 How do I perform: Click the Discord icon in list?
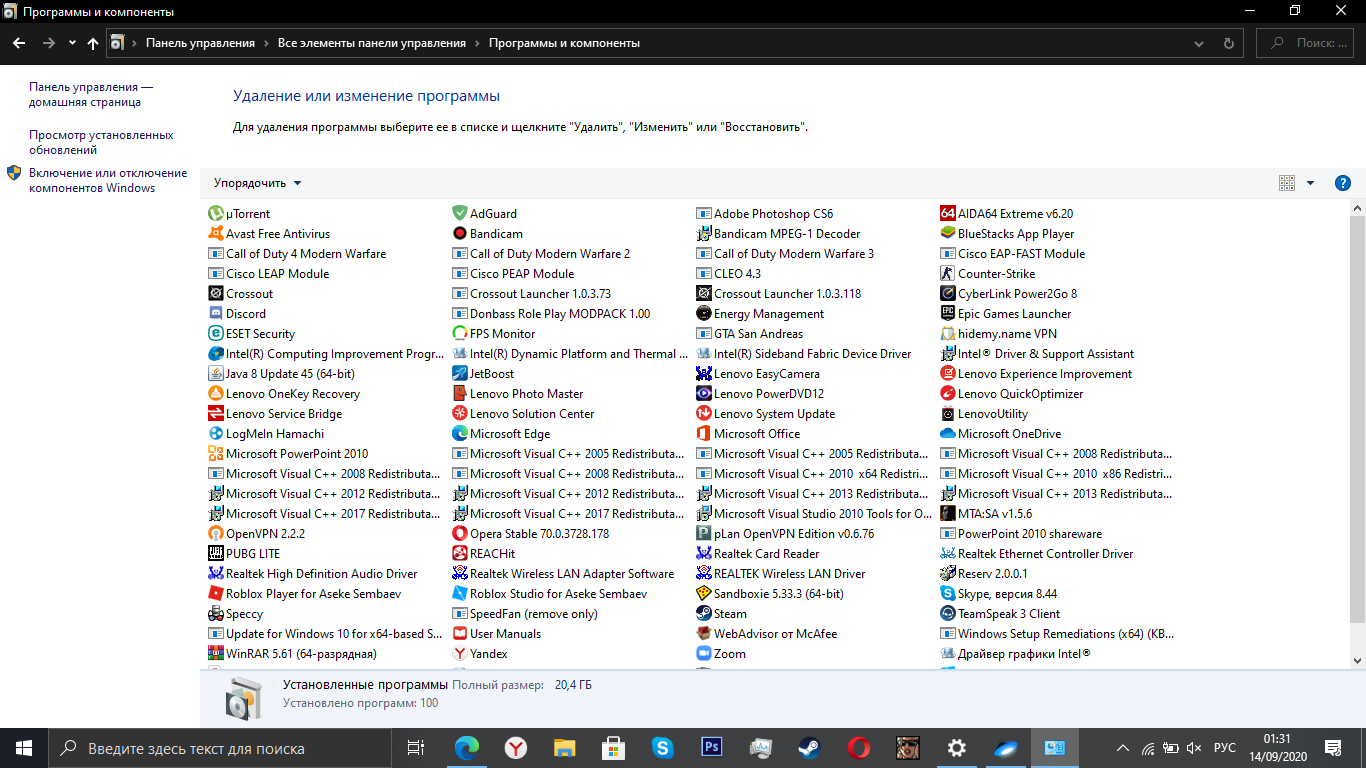(216, 313)
